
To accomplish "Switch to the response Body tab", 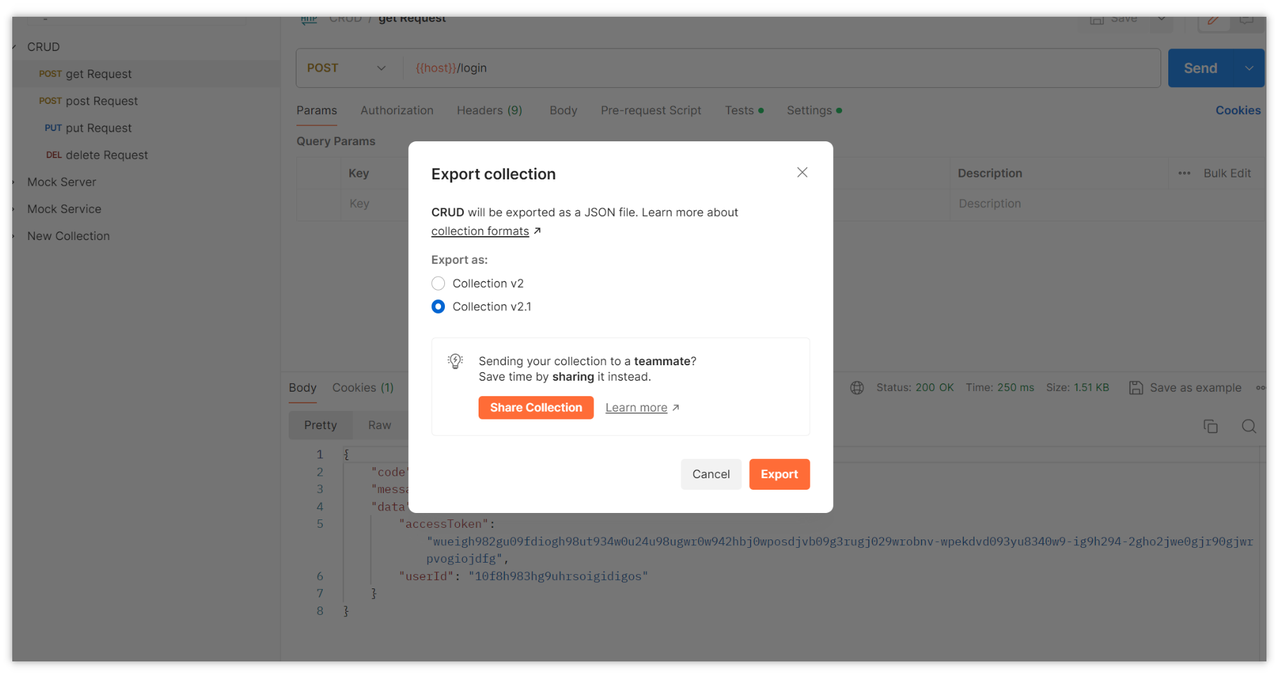I will coord(302,388).
